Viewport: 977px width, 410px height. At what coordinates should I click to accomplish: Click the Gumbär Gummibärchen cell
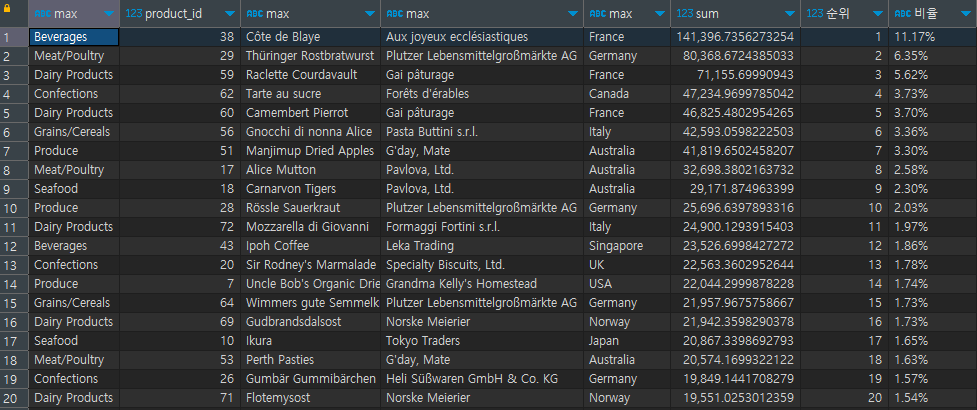pos(310,379)
